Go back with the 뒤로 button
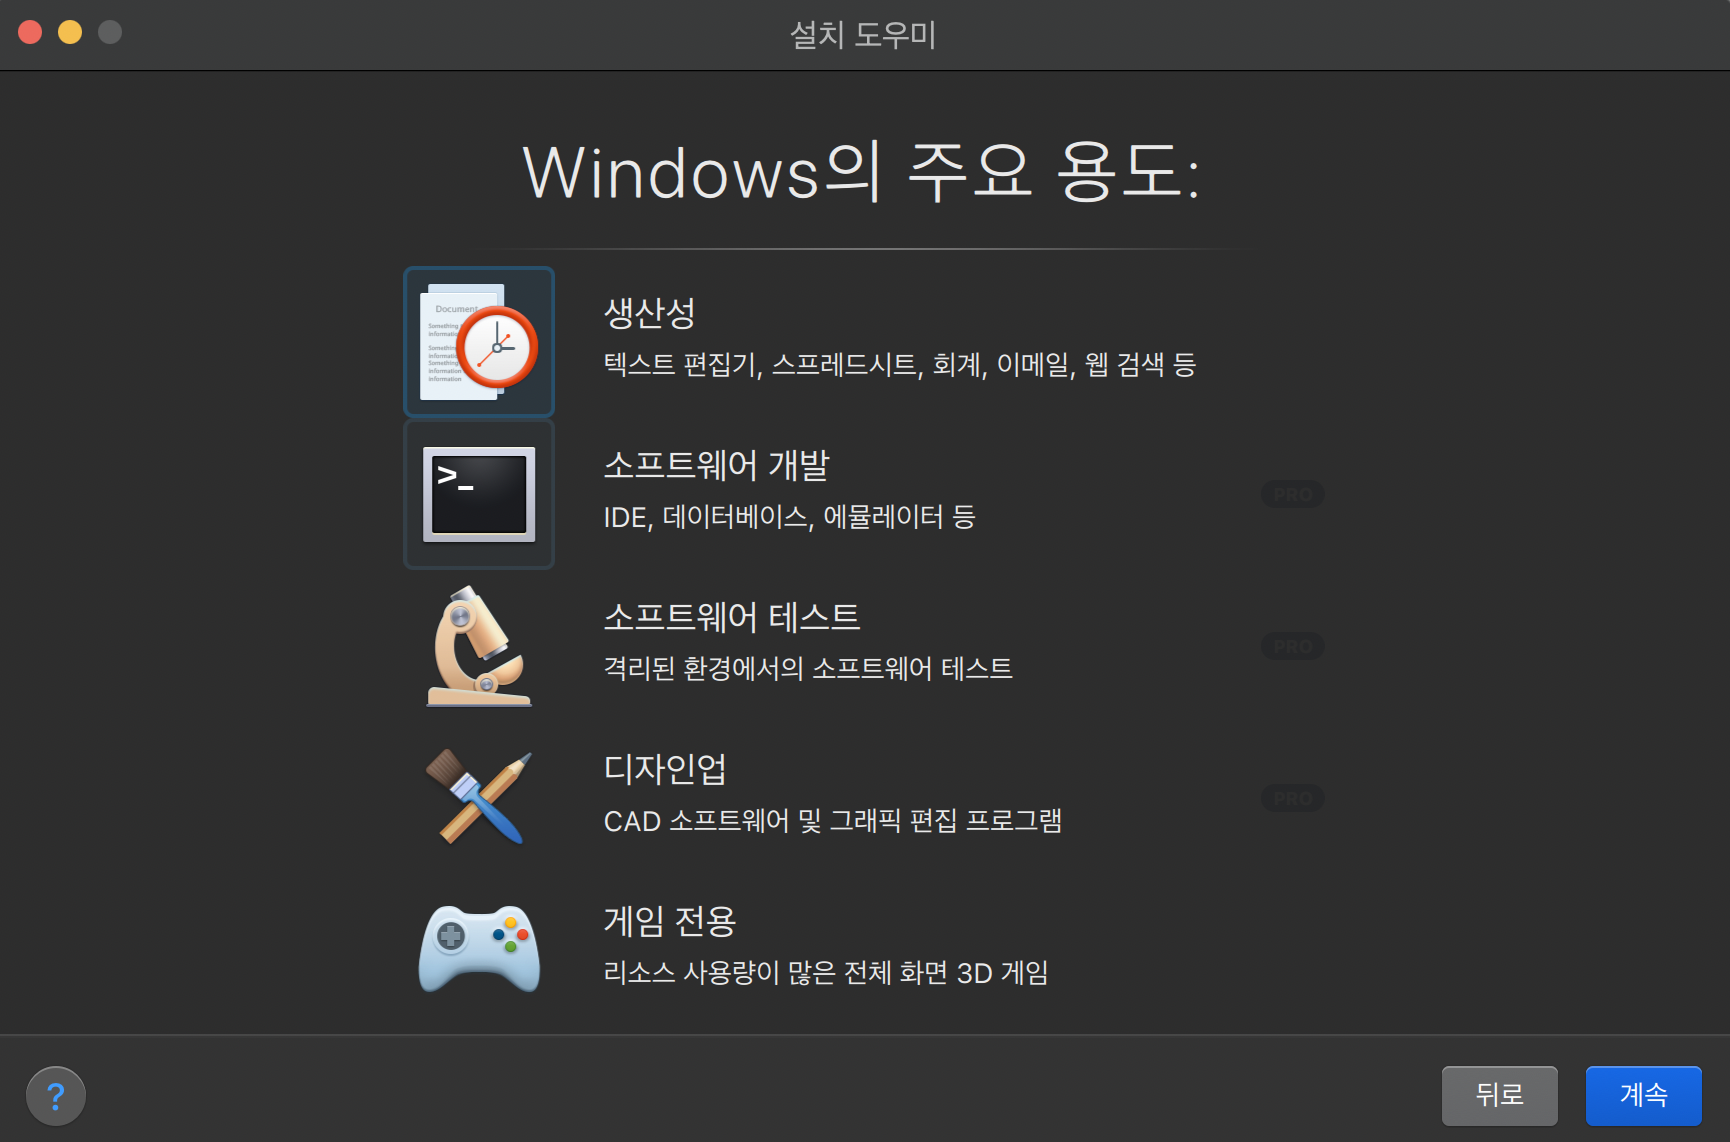Image resolution: width=1730 pixels, height=1142 pixels. click(1499, 1095)
